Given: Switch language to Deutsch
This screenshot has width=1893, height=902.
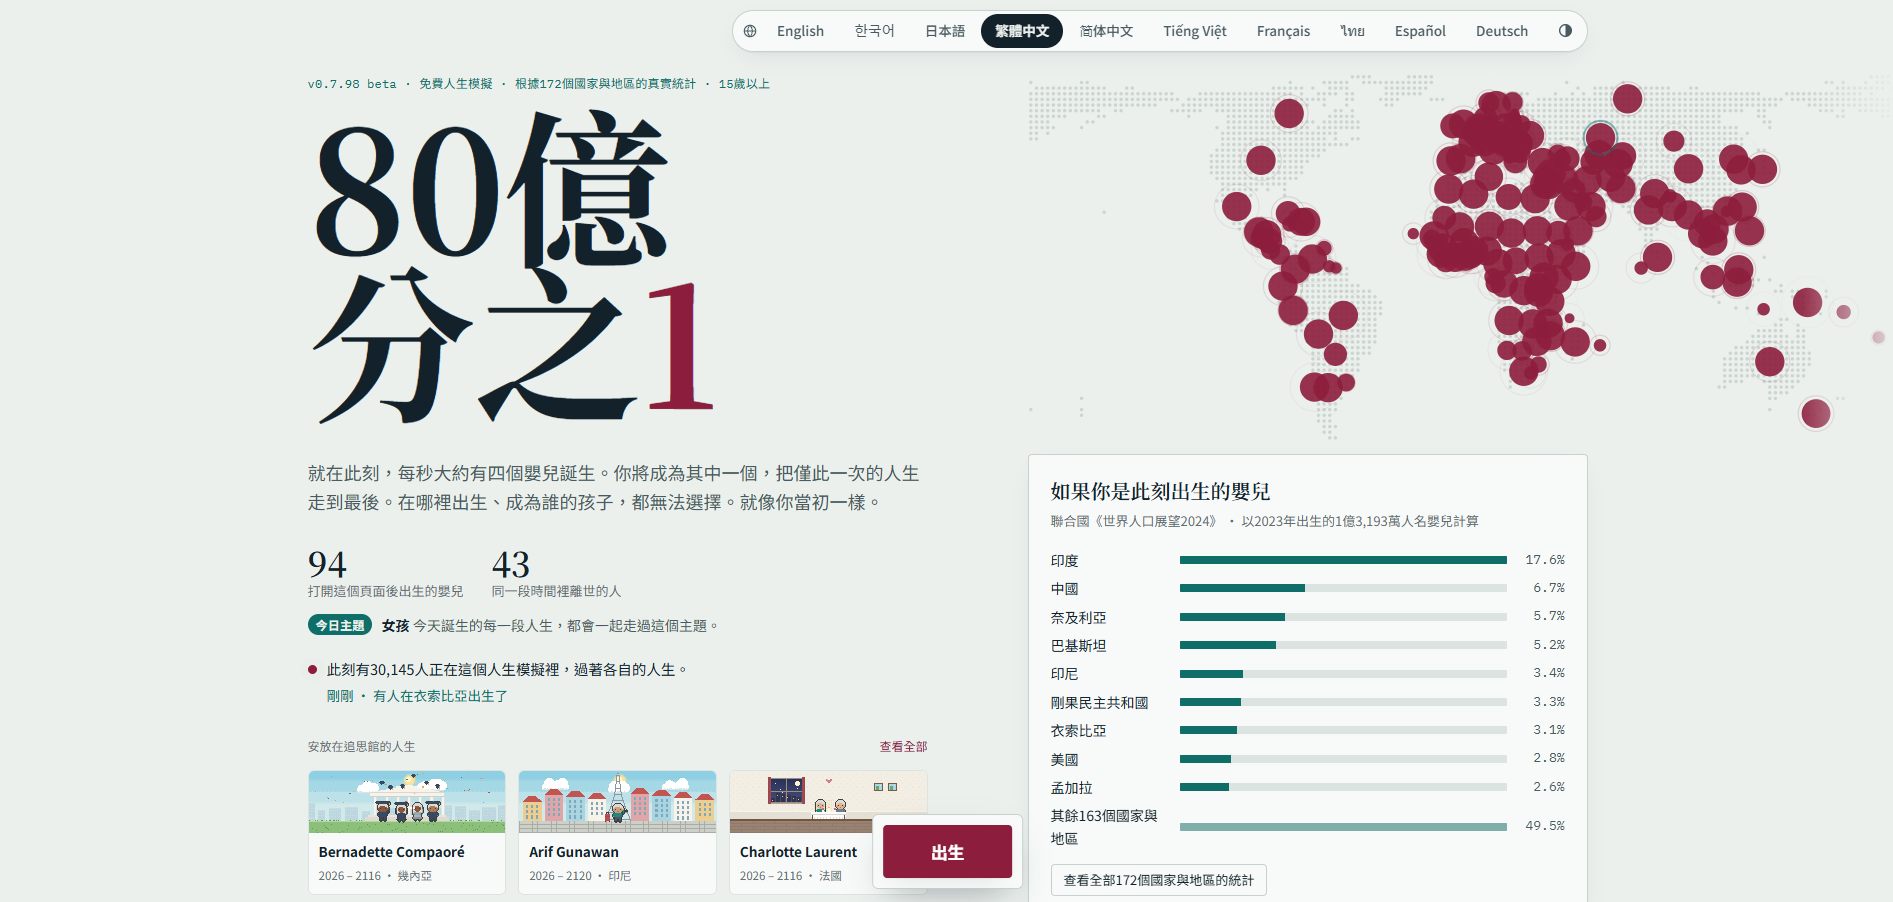Looking at the screenshot, I should [x=1502, y=31].
